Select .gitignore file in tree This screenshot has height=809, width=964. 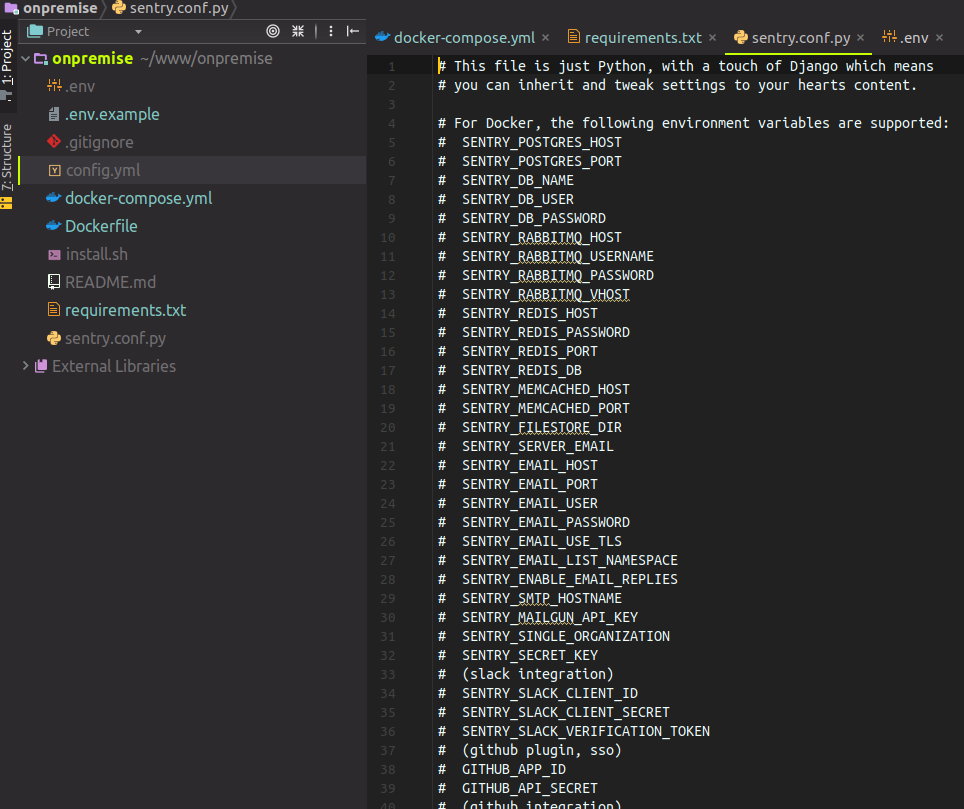tap(99, 143)
